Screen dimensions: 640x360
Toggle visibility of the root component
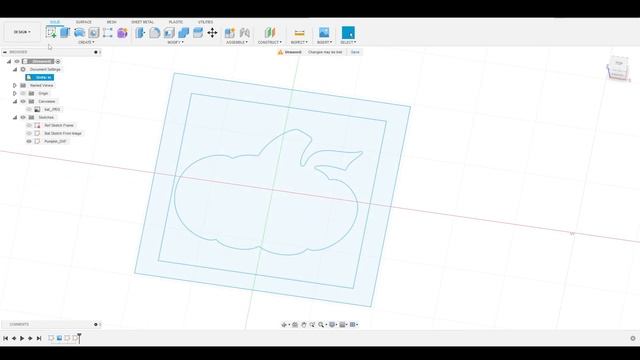point(17,62)
